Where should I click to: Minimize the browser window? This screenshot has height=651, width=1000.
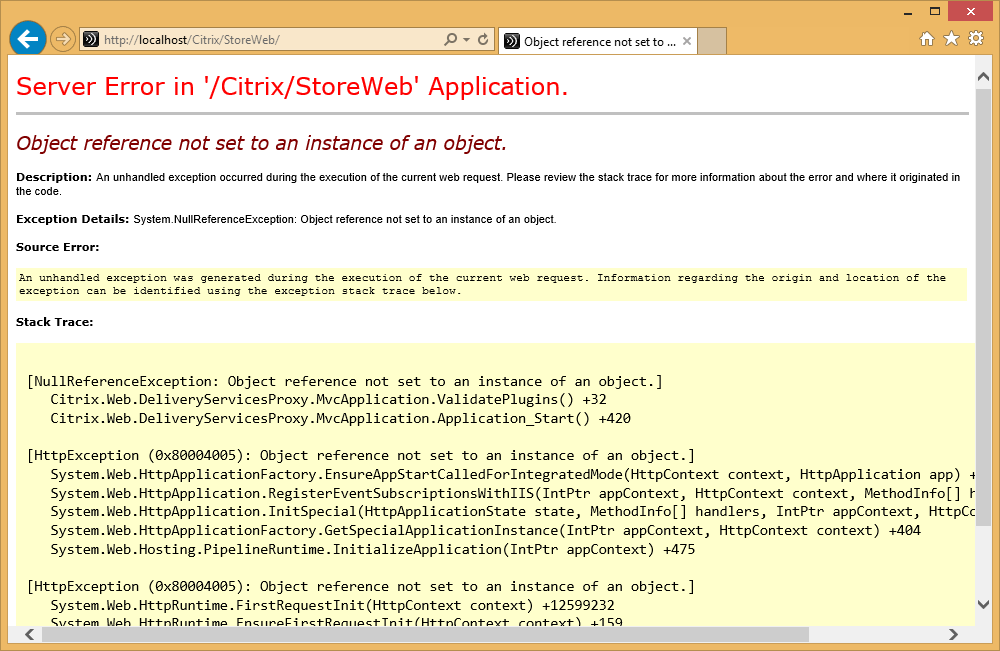[907, 10]
